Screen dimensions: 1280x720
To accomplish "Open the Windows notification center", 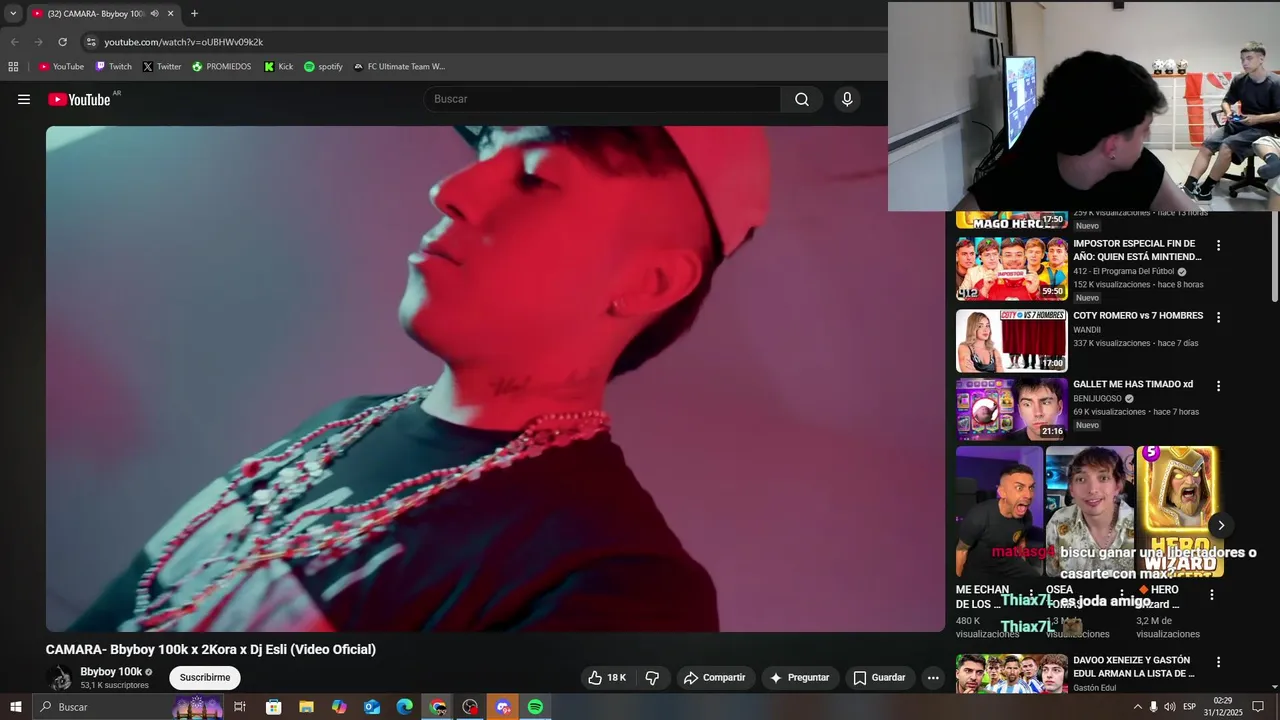I will coord(1258,707).
